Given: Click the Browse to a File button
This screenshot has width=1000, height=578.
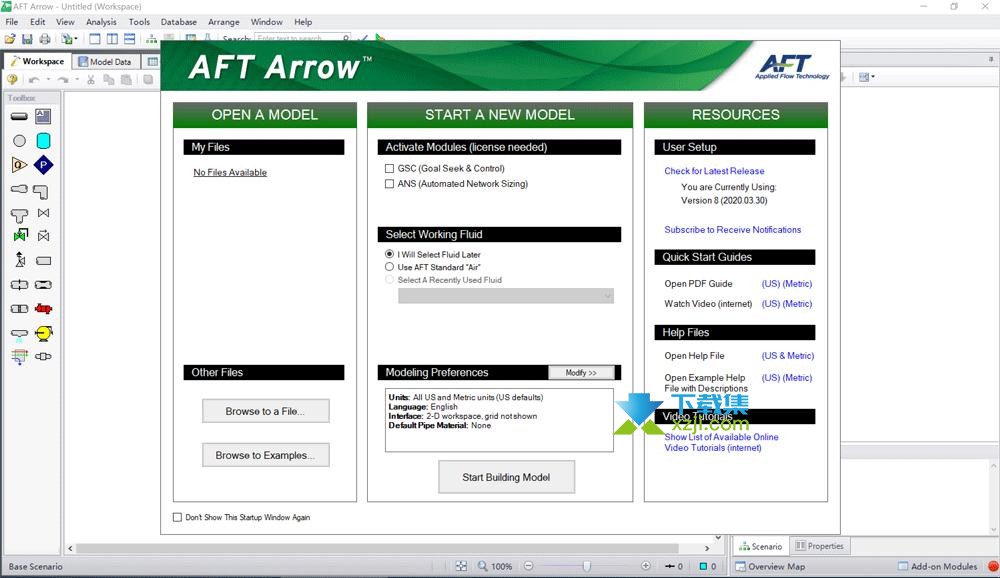Looking at the screenshot, I should [x=266, y=411].
